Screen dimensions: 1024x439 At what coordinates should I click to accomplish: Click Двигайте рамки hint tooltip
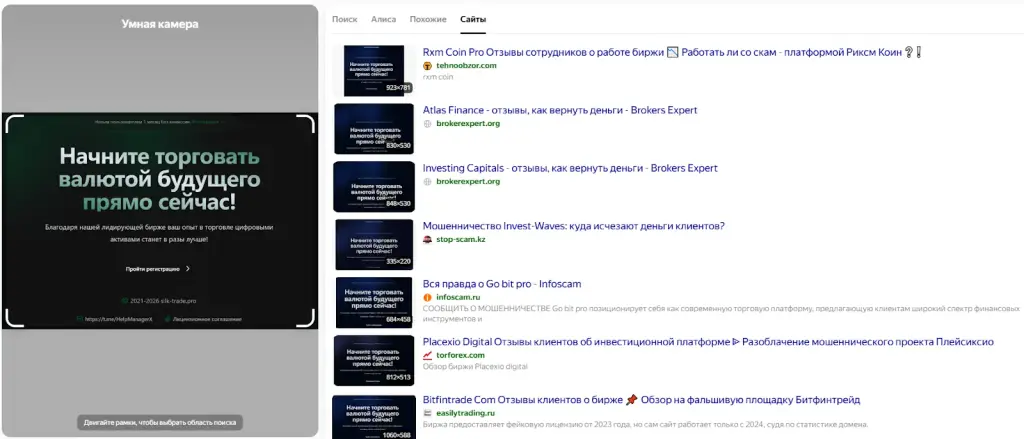(159, 423)
